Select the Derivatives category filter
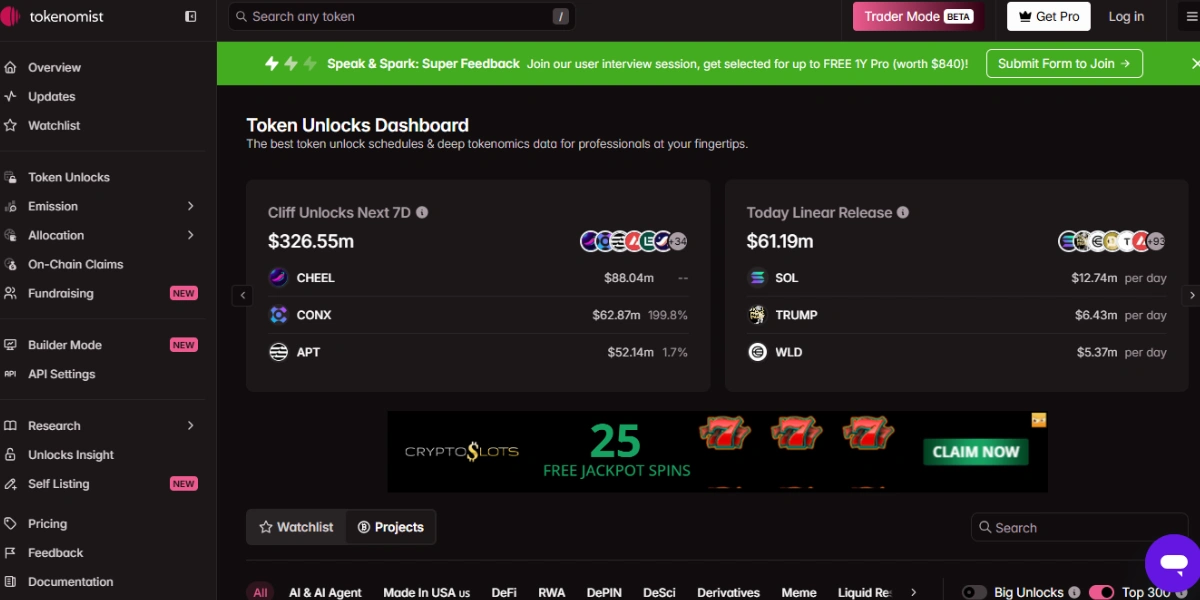1200x600 pixels. tap(728, 593)
